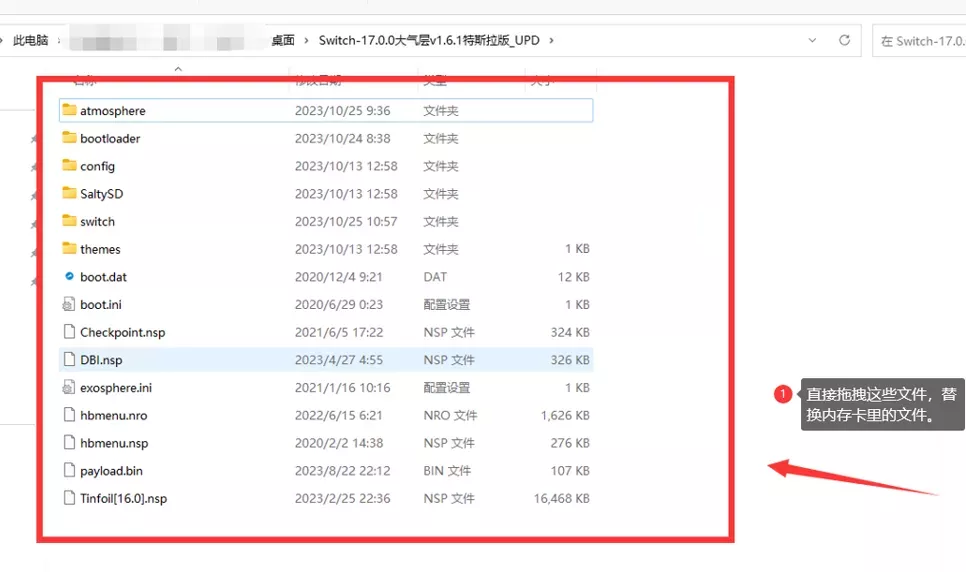Select the themes folder icon

pos(70,249)
